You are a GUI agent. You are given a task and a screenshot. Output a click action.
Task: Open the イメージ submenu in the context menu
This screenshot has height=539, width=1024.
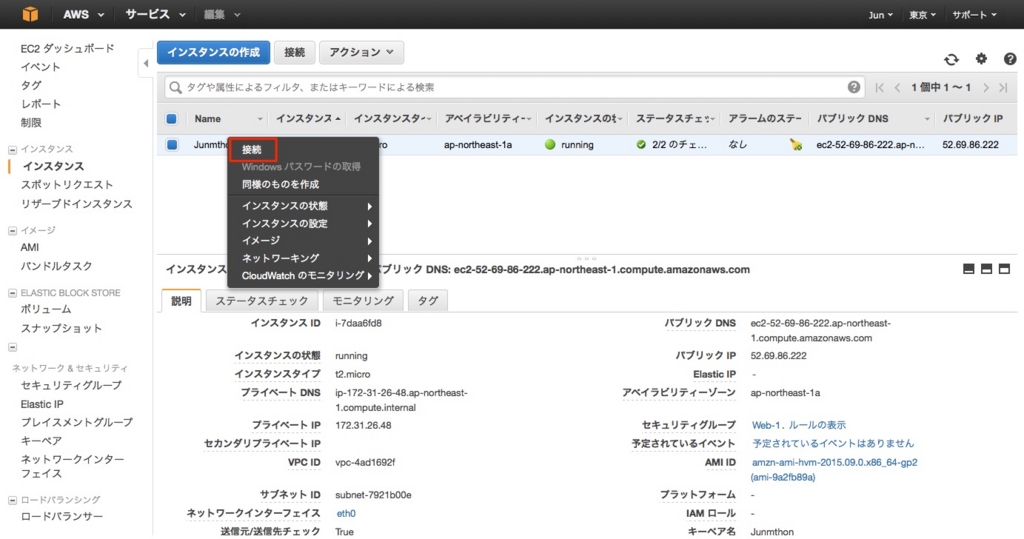point(303,240)
